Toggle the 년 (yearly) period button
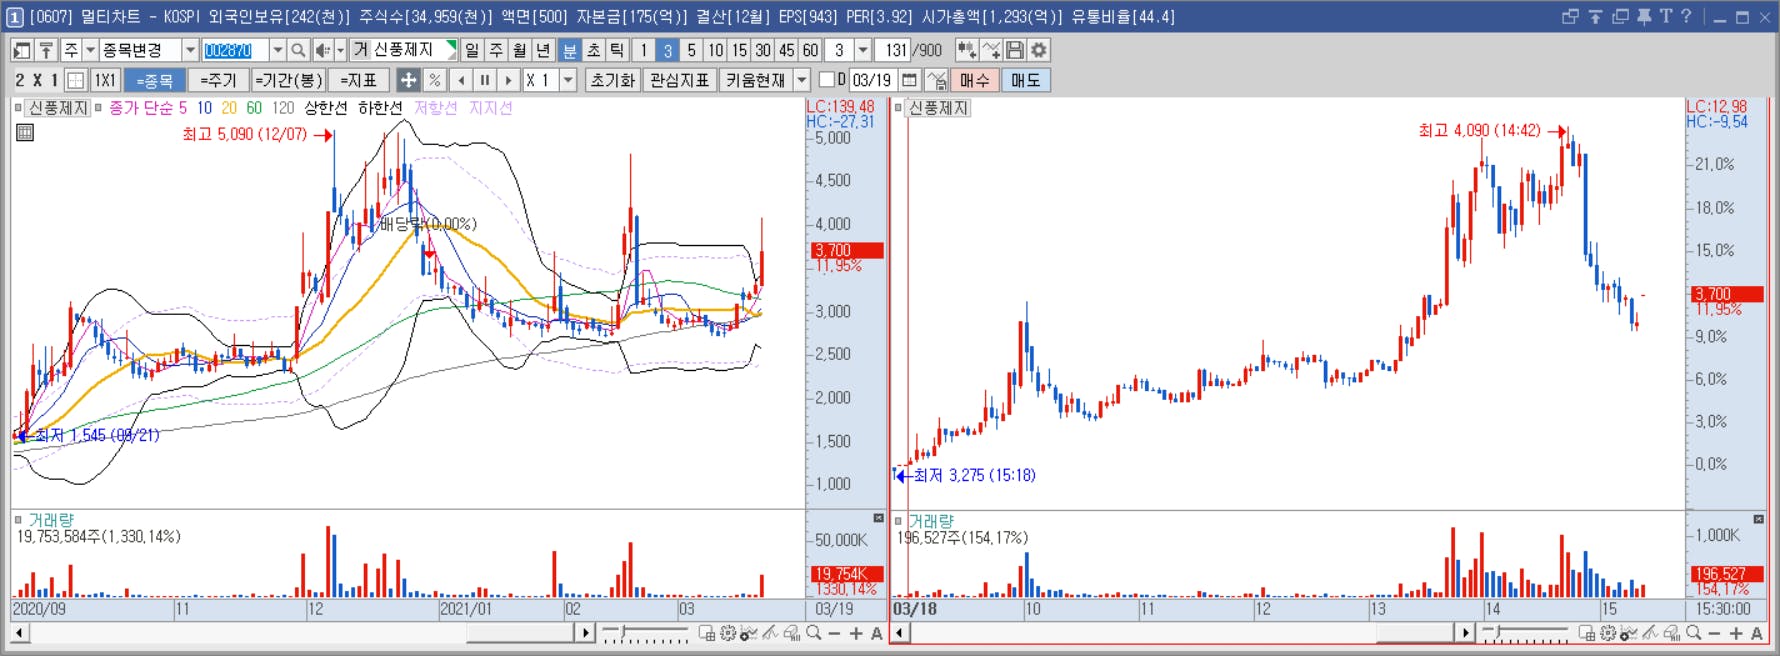The height and width of the screenshot is (656, 1780). click(544, 50)
